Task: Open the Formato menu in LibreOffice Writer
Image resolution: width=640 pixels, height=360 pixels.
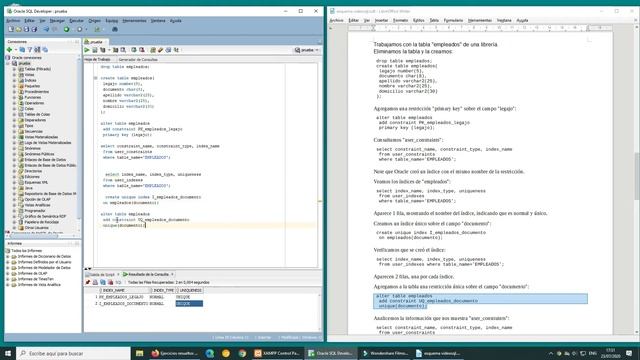Action: pos(400,20)
